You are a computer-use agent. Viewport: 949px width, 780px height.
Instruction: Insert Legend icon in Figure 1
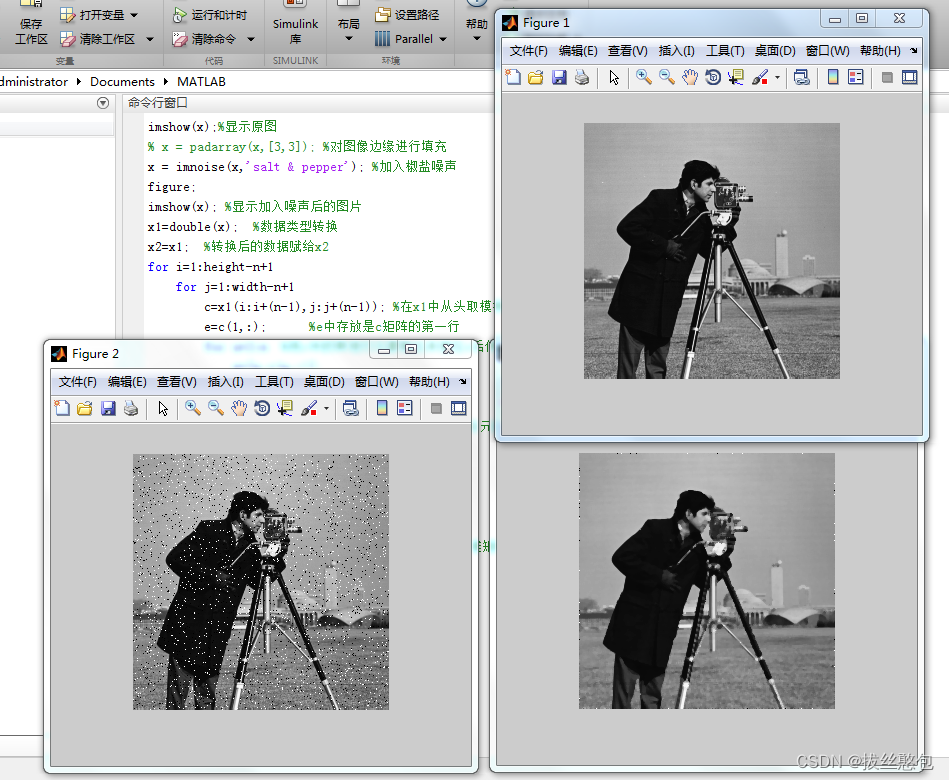click(x=856, y=77)
